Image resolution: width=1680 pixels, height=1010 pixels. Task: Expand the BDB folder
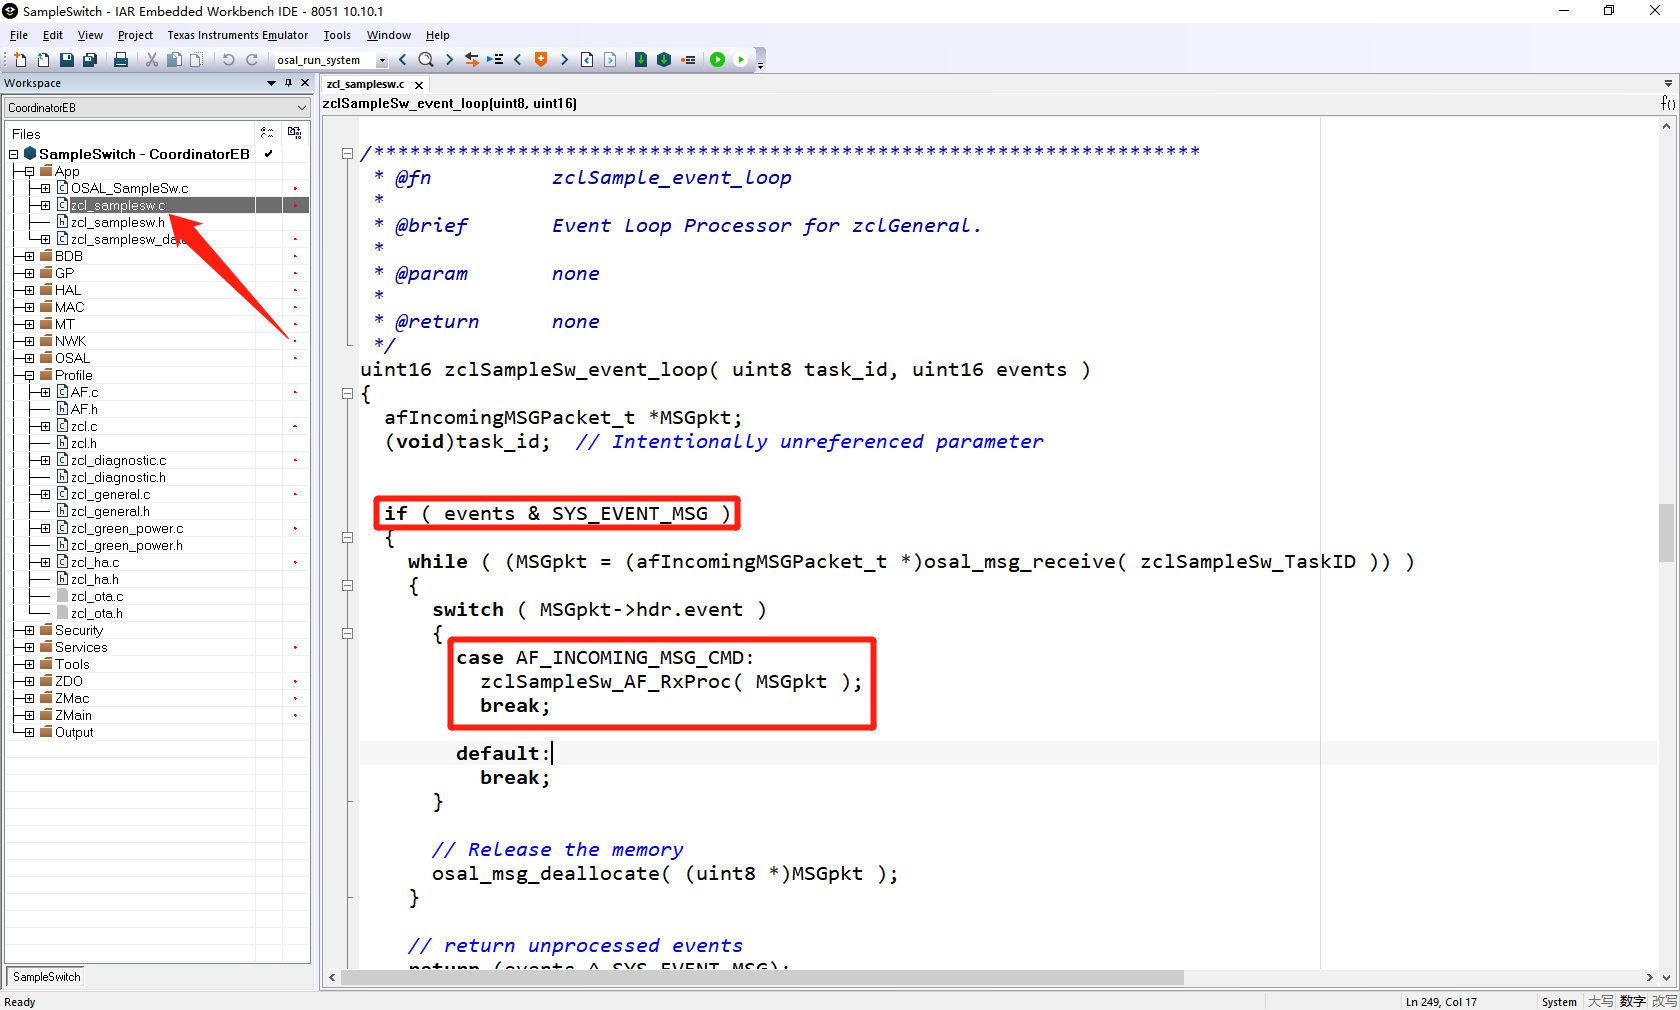pyautogui.click(x=29, y=257)
